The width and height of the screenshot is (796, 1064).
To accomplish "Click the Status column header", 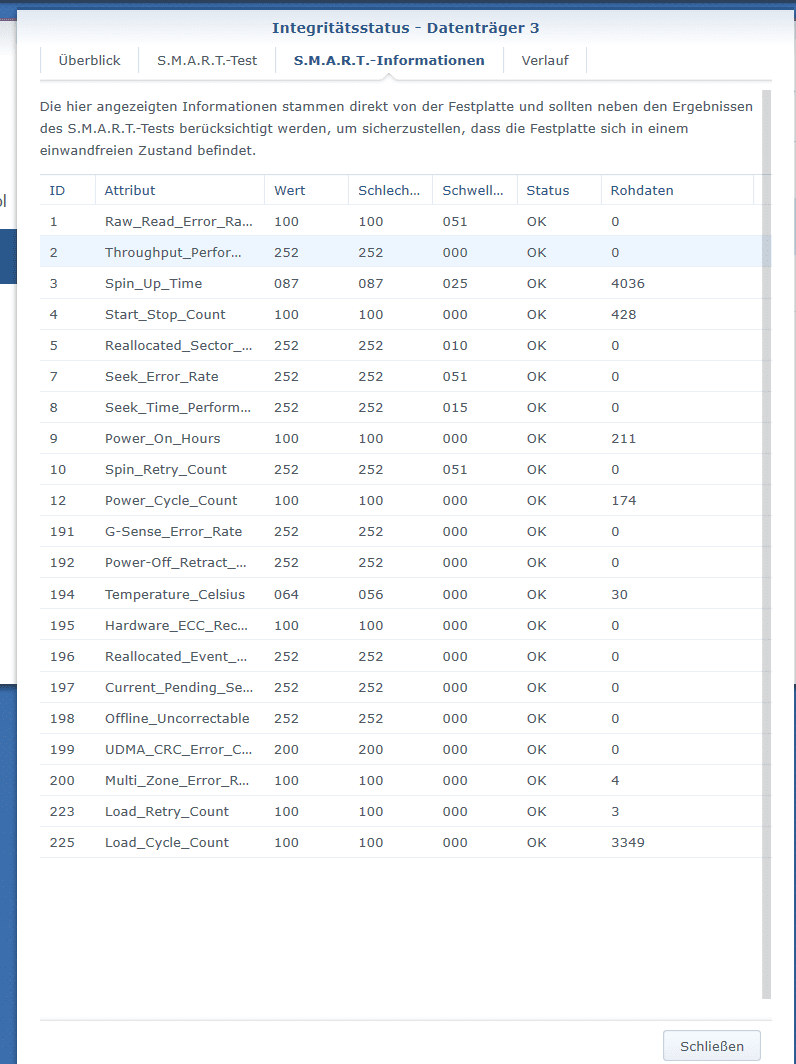I will point(558,191).
